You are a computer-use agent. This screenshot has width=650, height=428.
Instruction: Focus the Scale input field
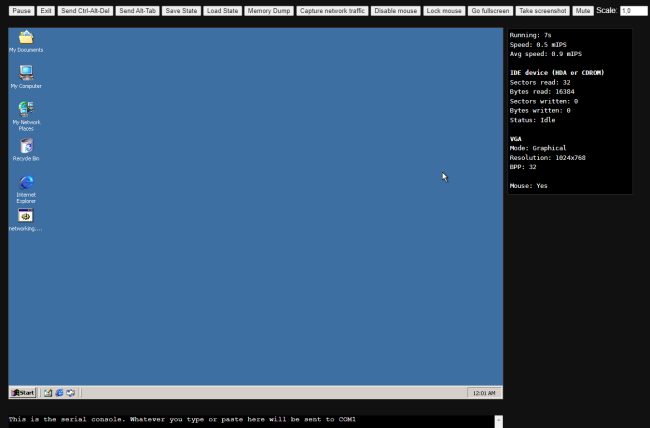[634, 11]
